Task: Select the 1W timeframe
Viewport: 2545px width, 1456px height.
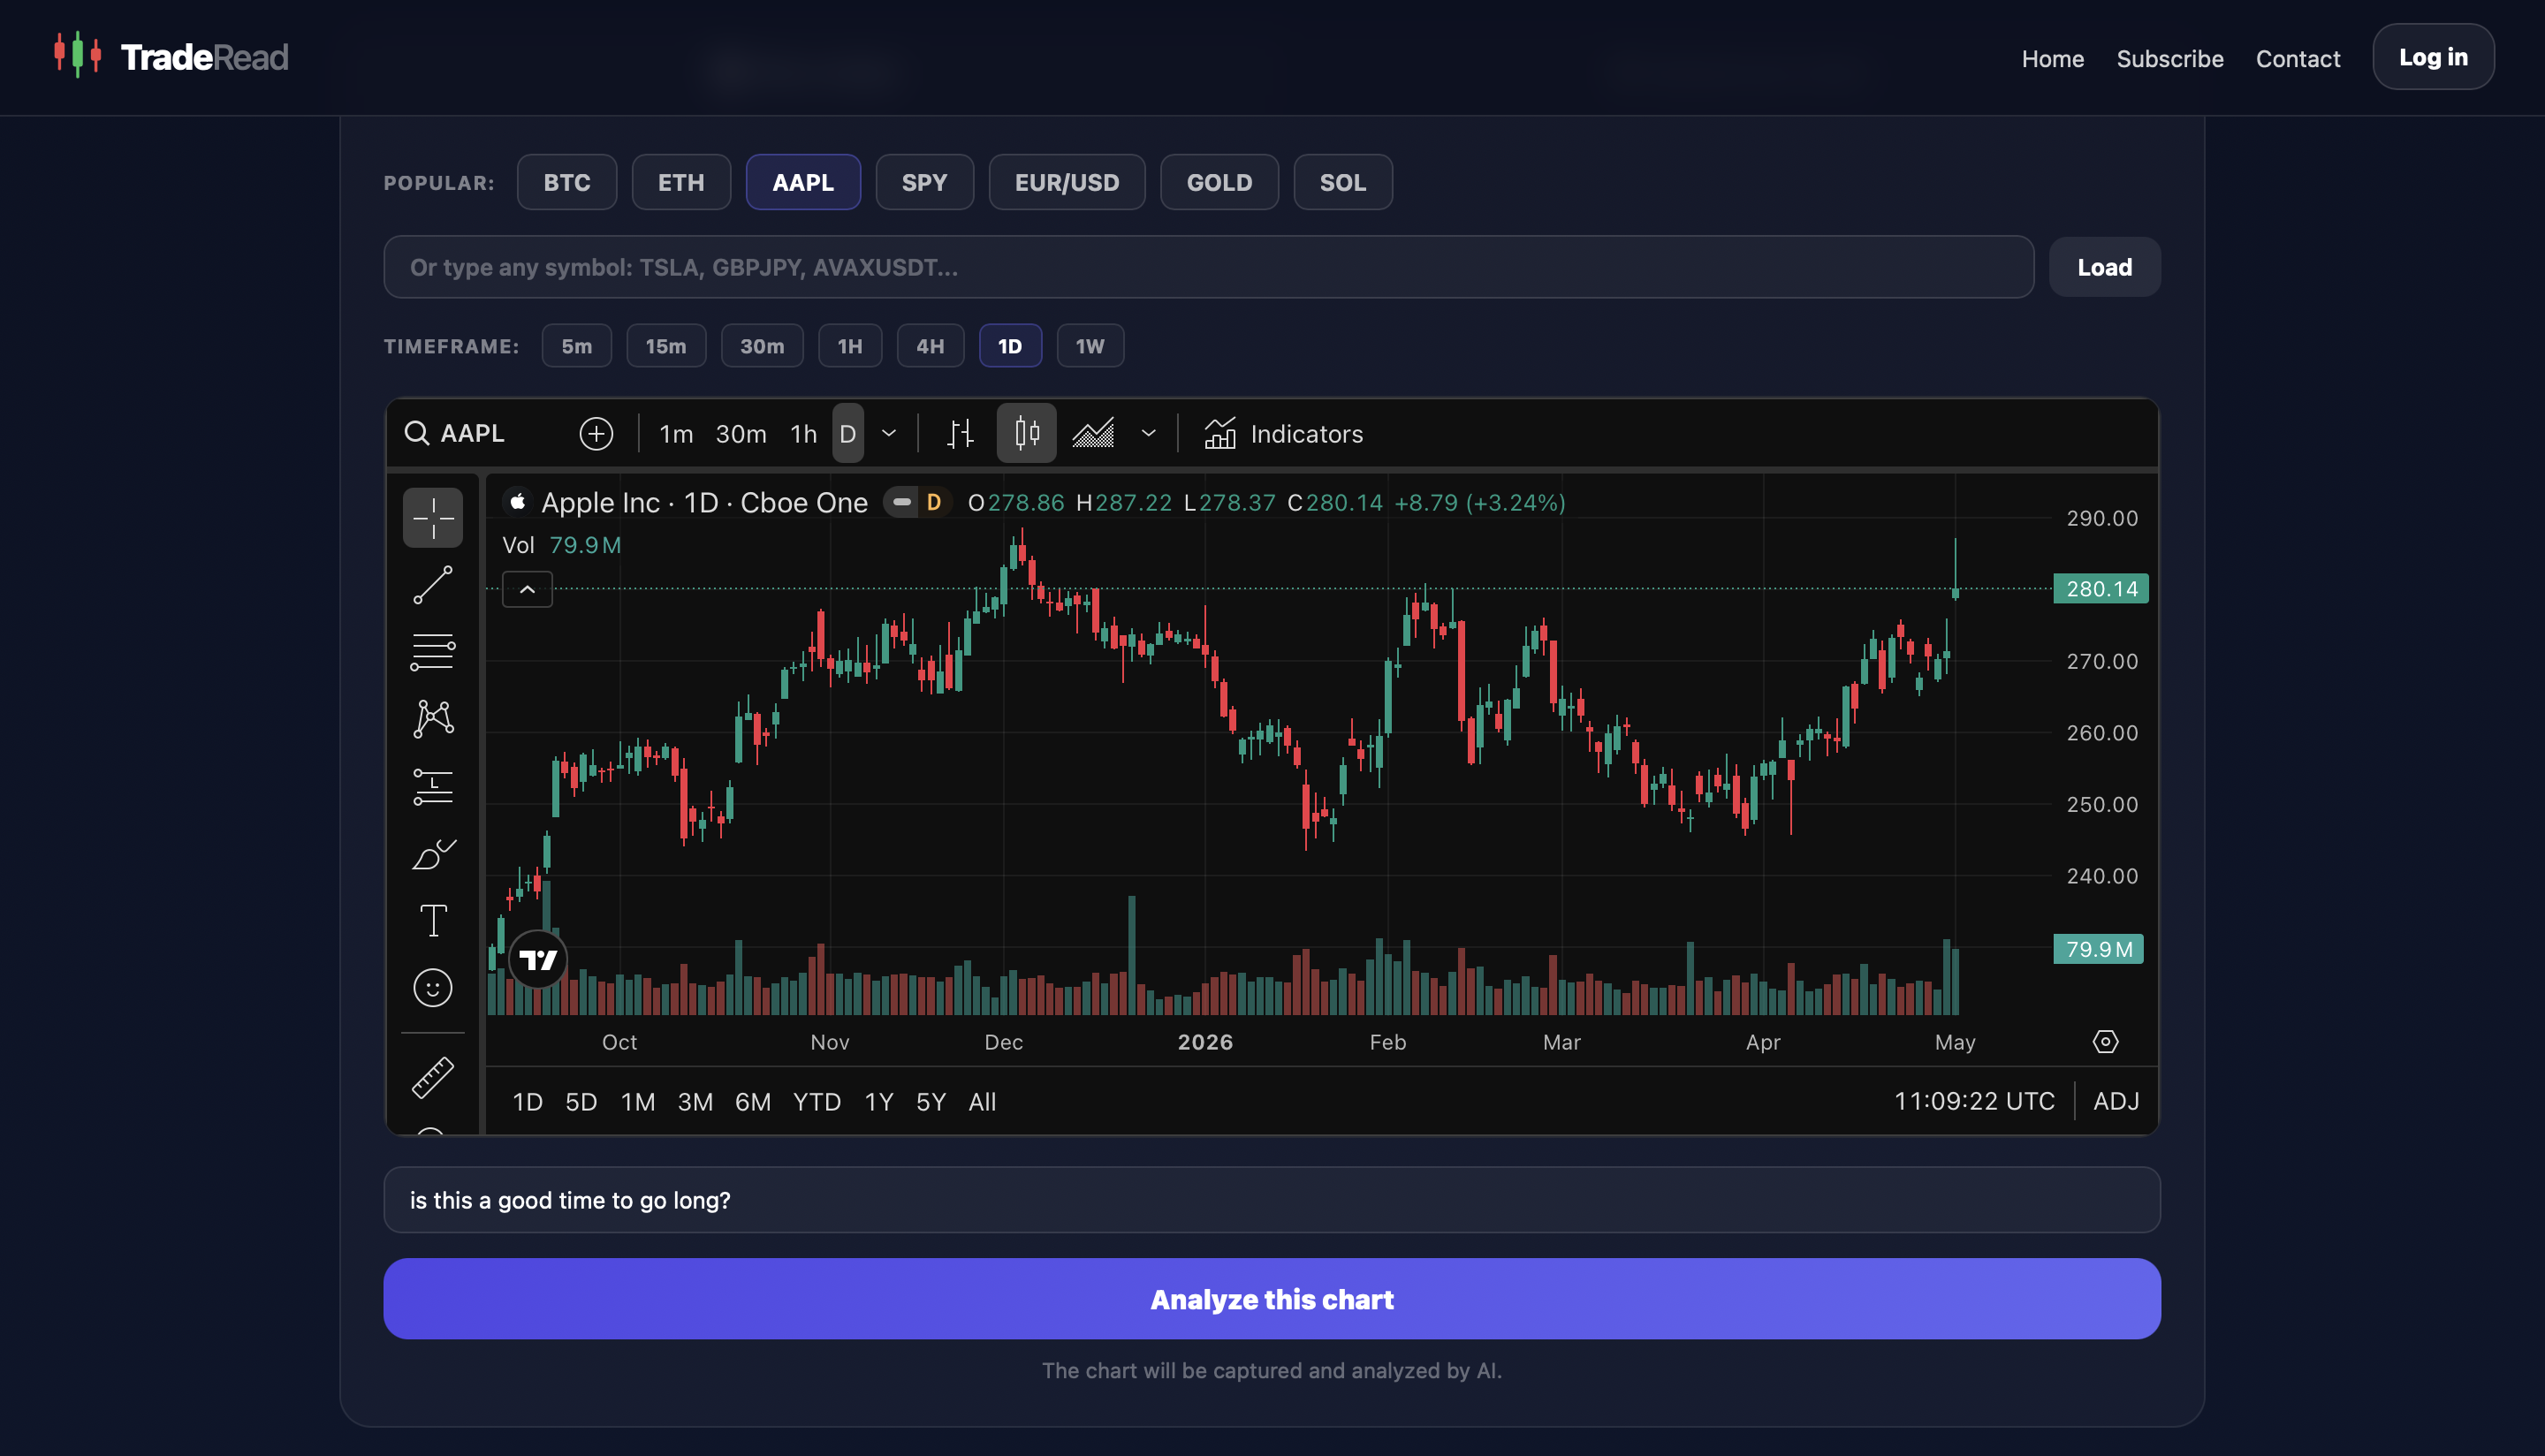Action: pyautogui.click(x=1090, y=346)
